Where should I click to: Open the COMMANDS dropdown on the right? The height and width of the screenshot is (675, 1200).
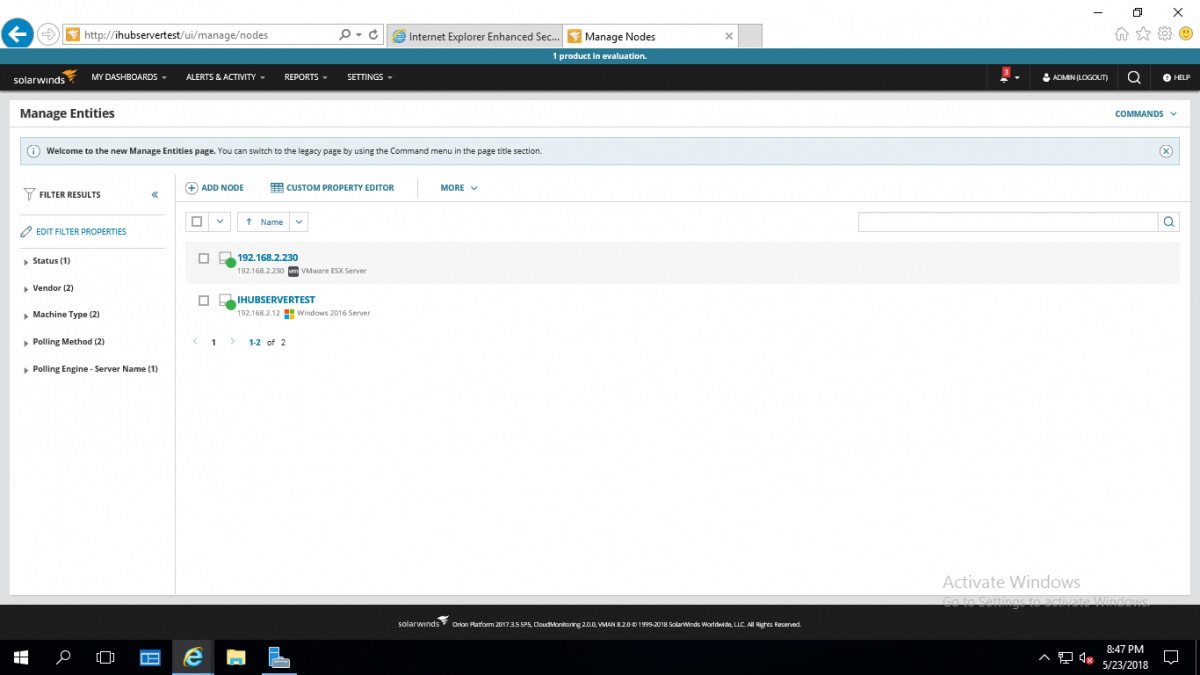(1141, 113)
